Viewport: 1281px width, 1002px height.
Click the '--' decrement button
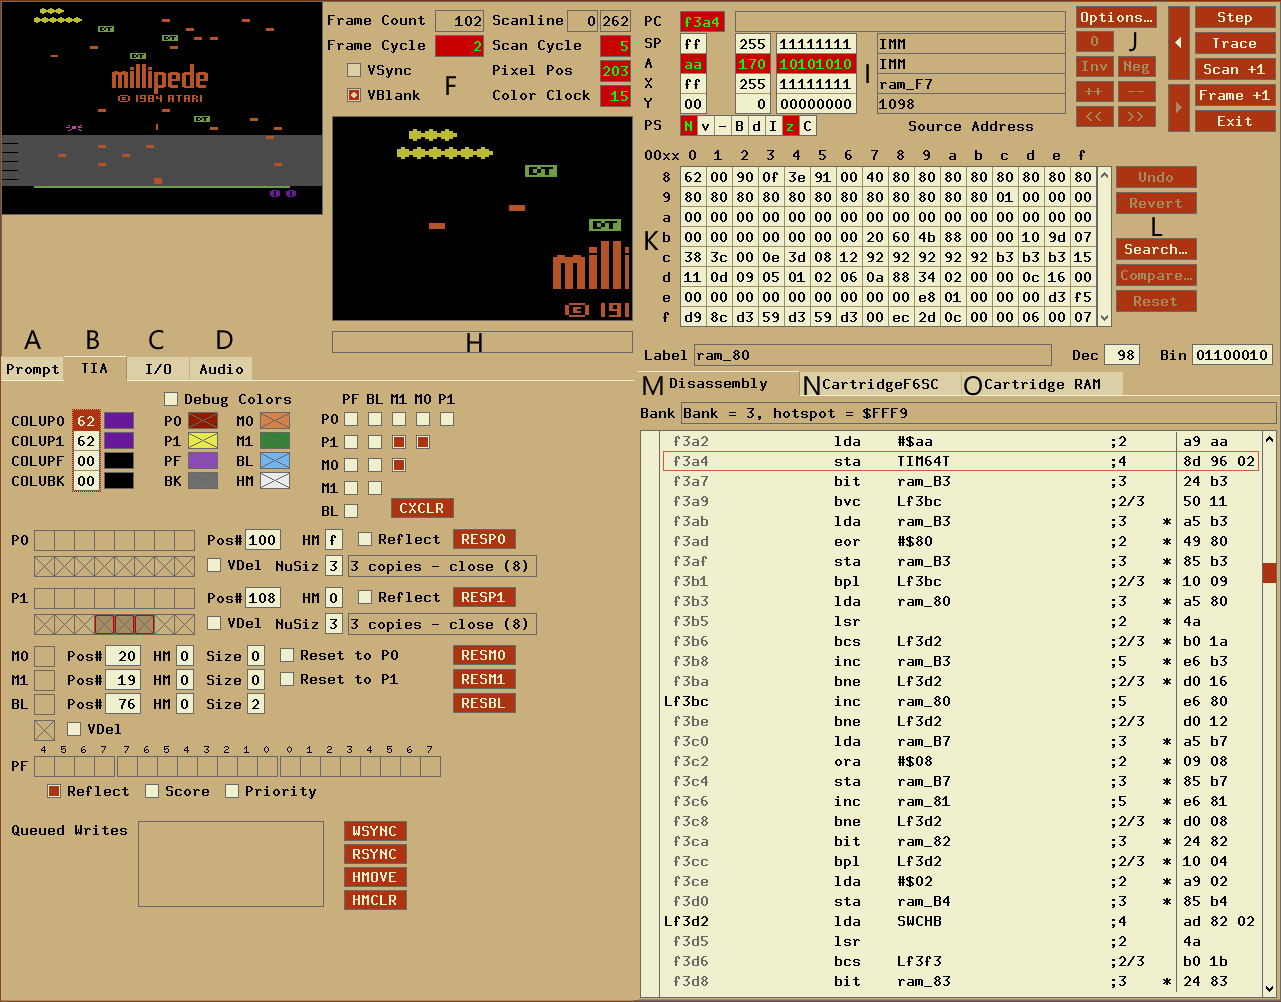[x=1136, y=91]
